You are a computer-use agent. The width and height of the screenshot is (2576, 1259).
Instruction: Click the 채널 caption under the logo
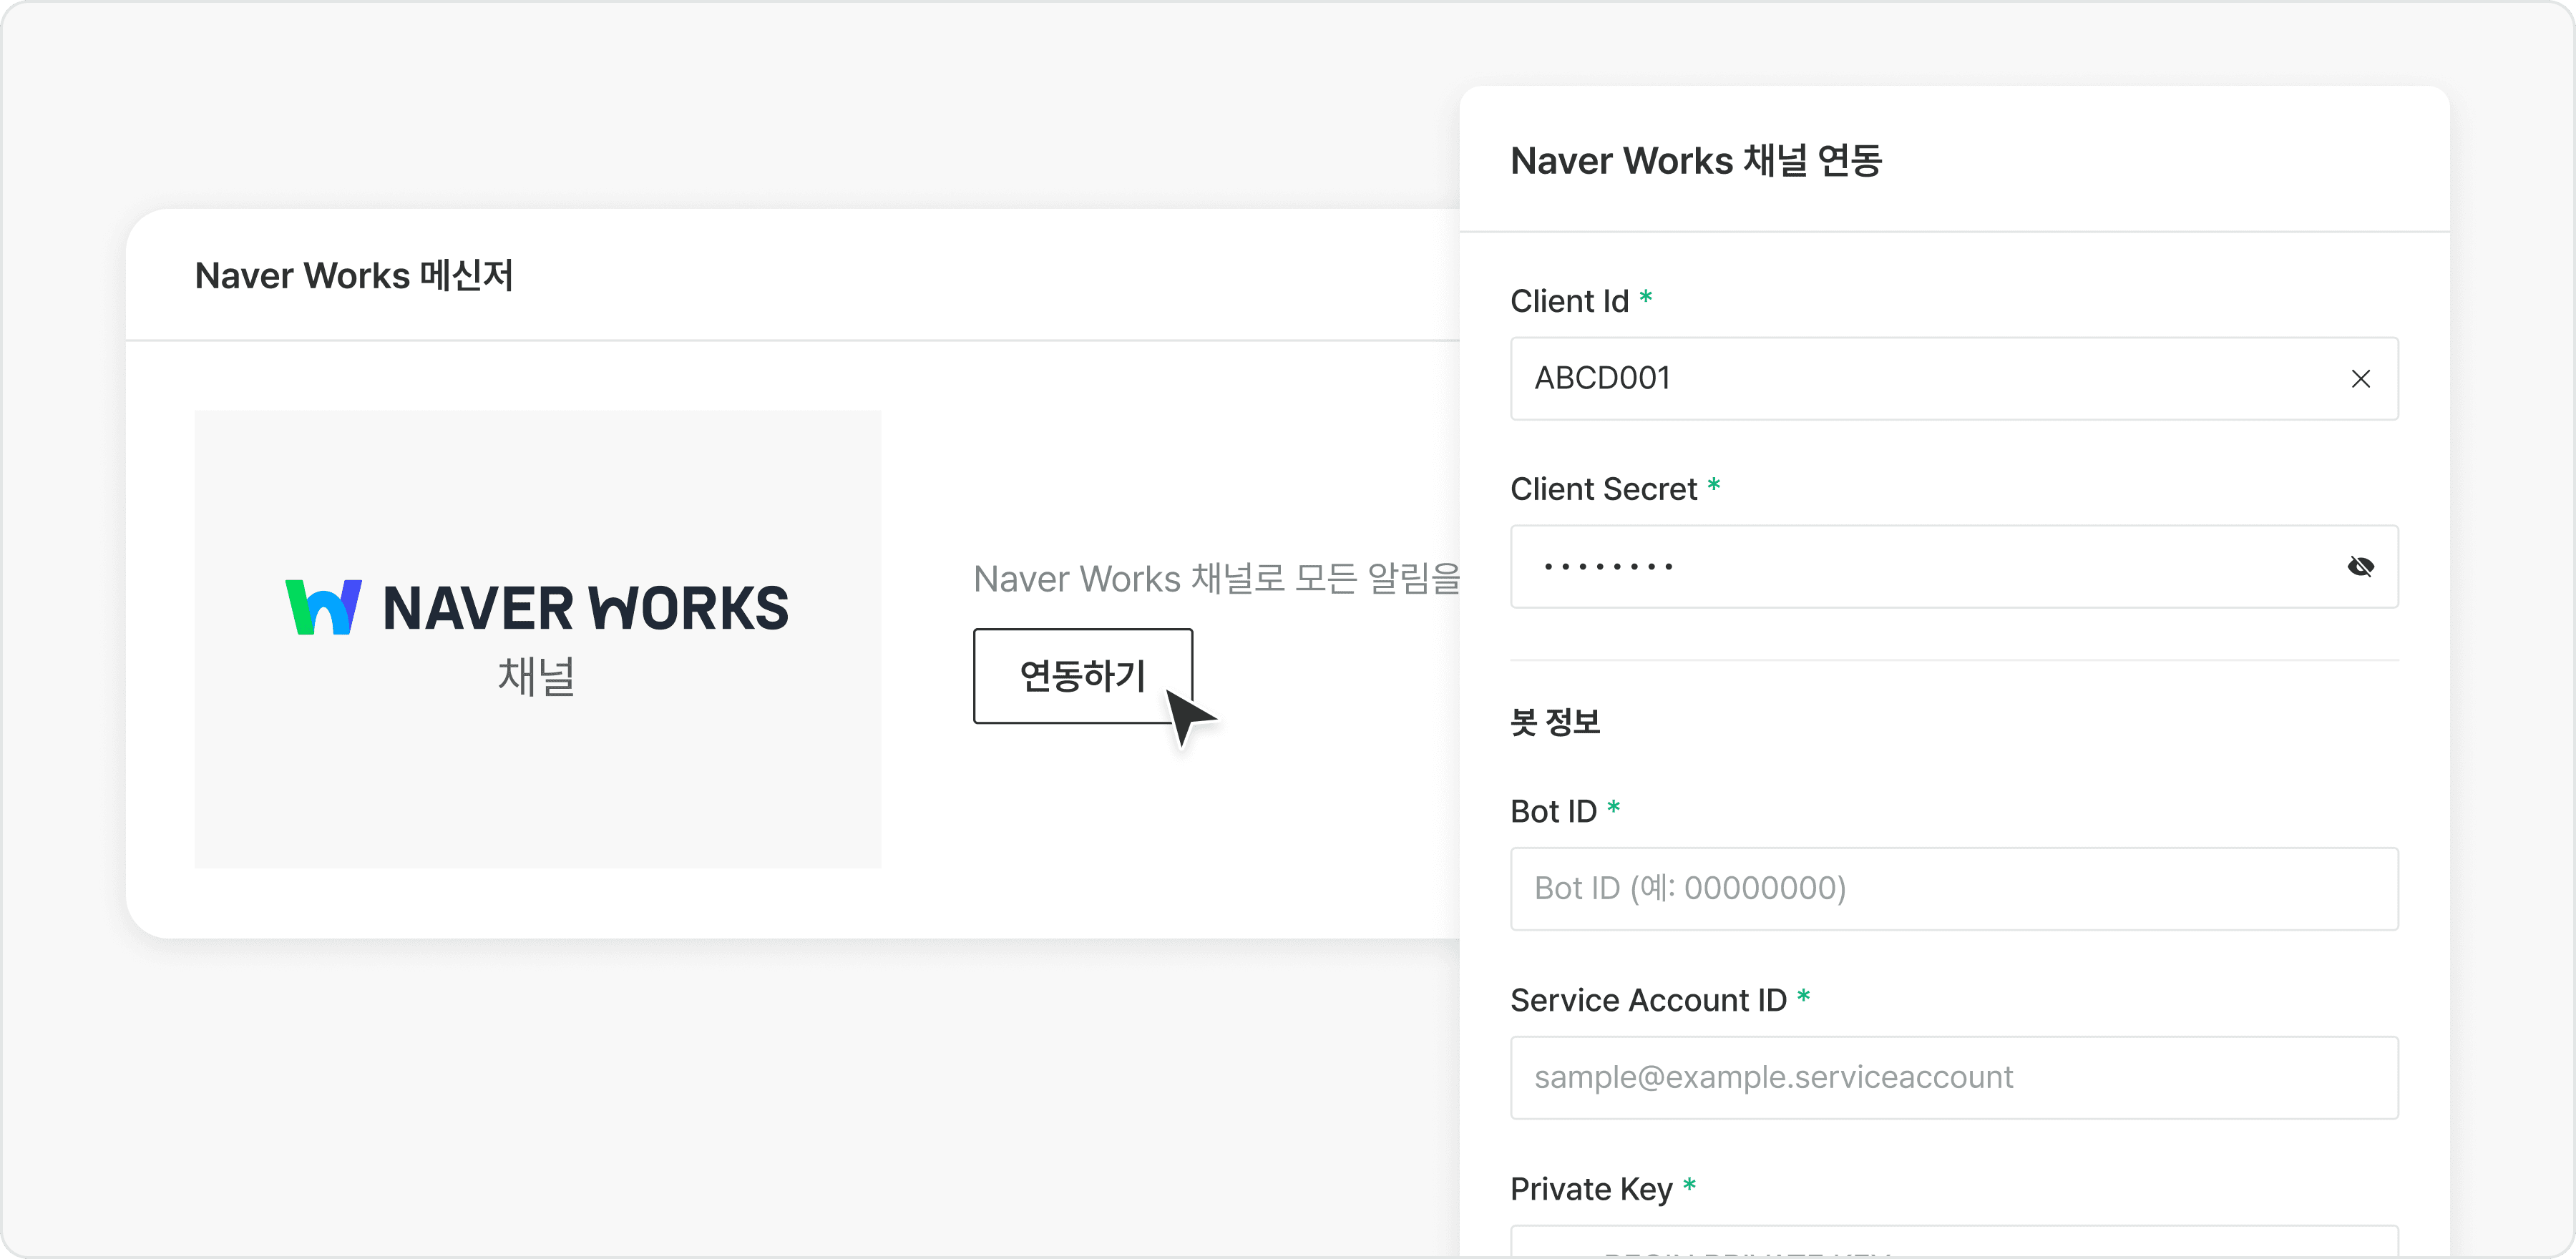pyautogui.click(x=537, y=677)
